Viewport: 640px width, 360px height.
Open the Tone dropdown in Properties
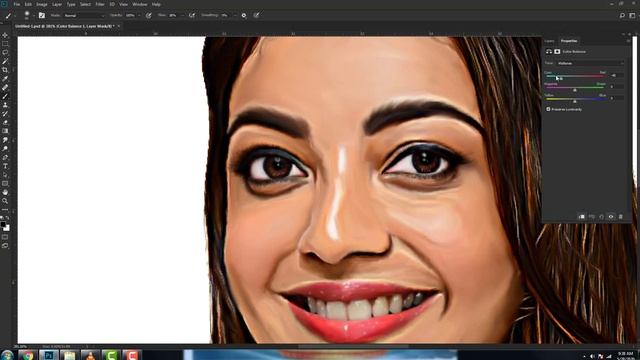tap(590, 63)
